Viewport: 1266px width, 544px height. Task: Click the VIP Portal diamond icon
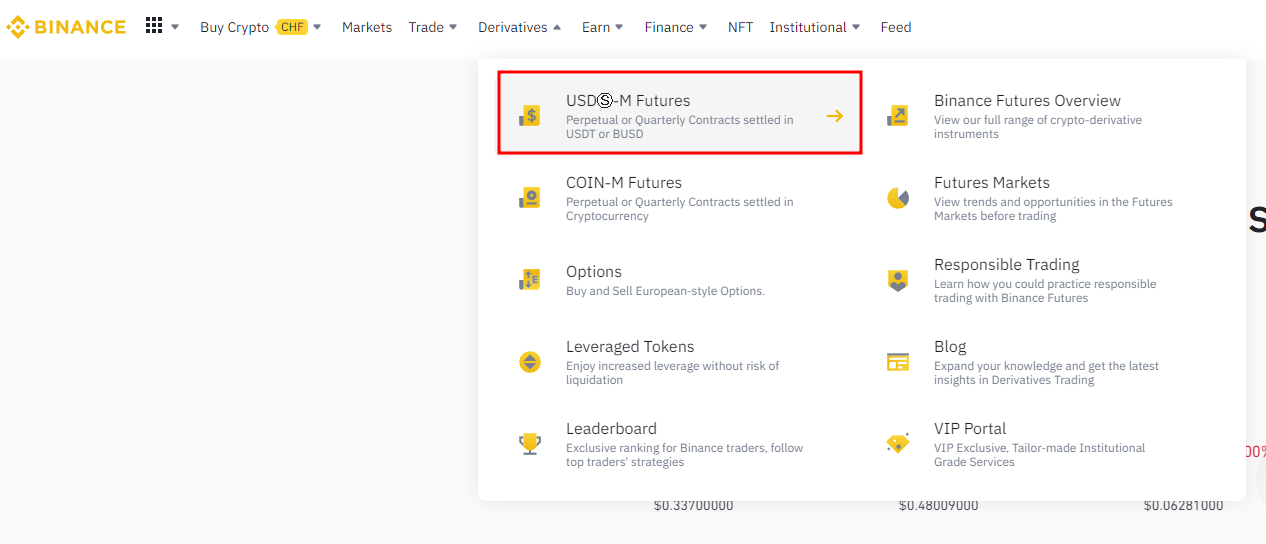[898, 444]
